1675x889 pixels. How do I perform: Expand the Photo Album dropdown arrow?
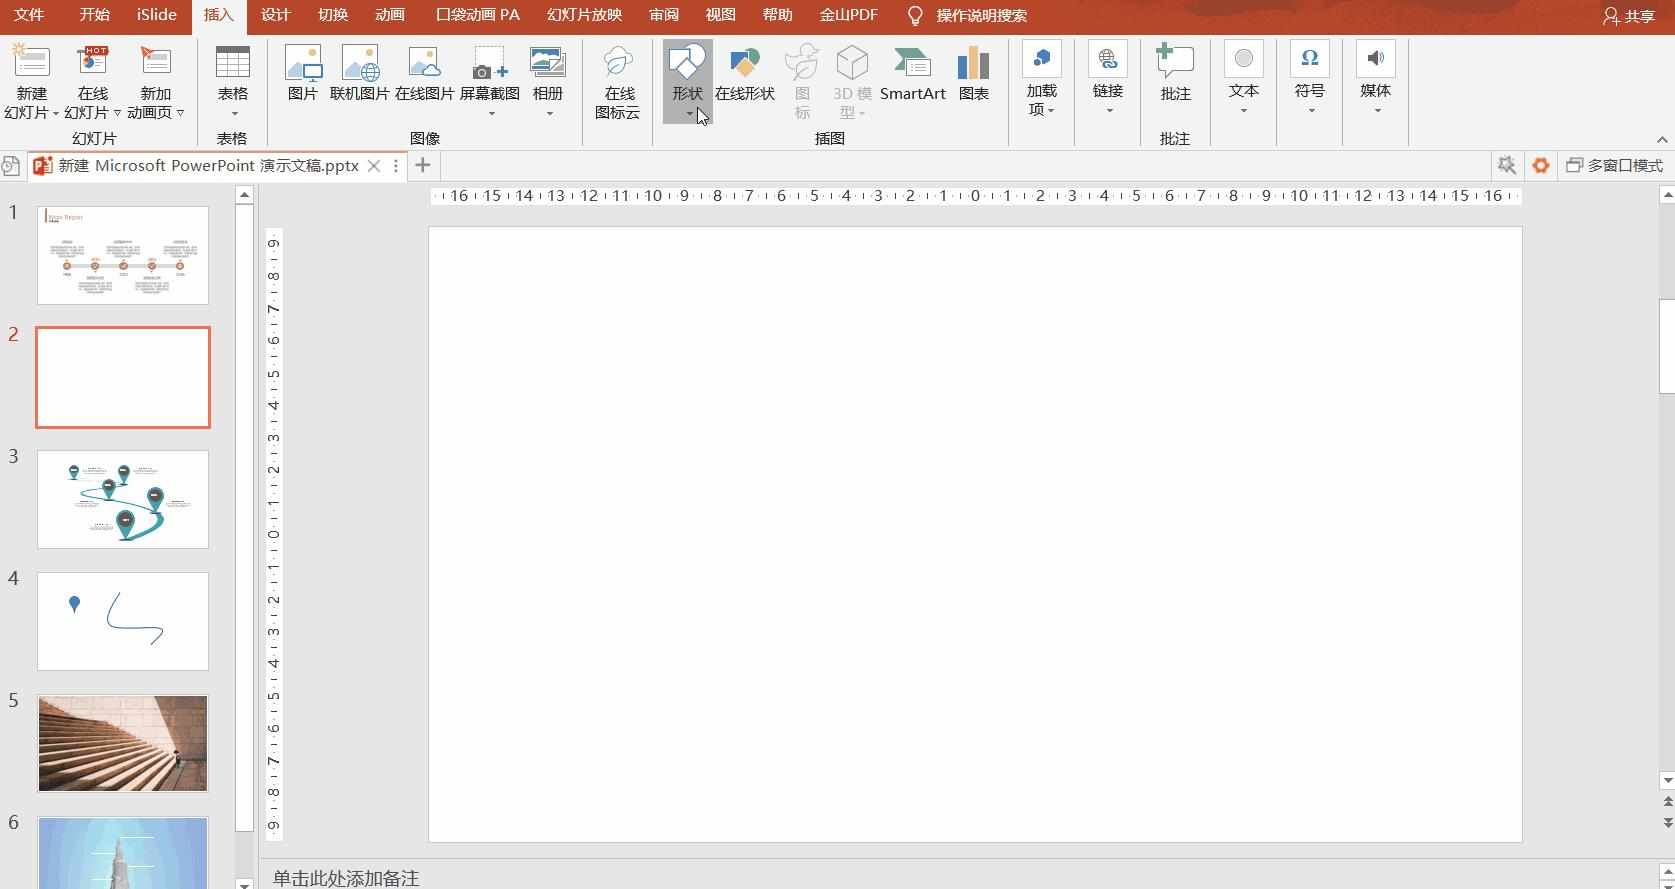tap(549, 114)
